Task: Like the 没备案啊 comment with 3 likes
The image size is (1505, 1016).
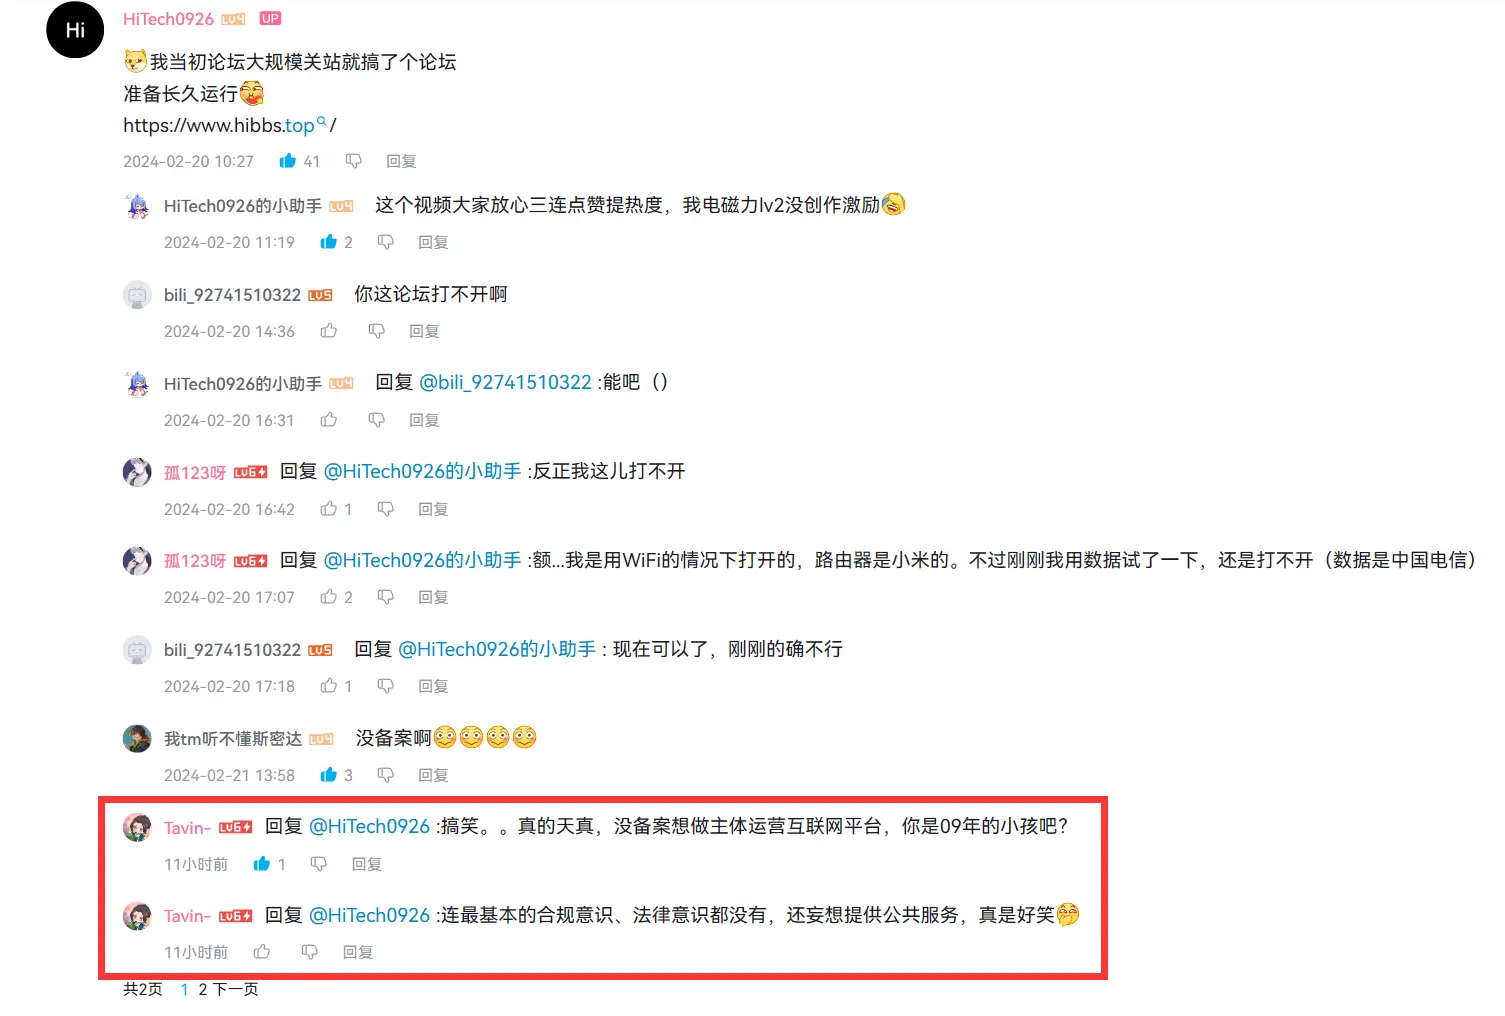Action: click(x=329, y=775)
